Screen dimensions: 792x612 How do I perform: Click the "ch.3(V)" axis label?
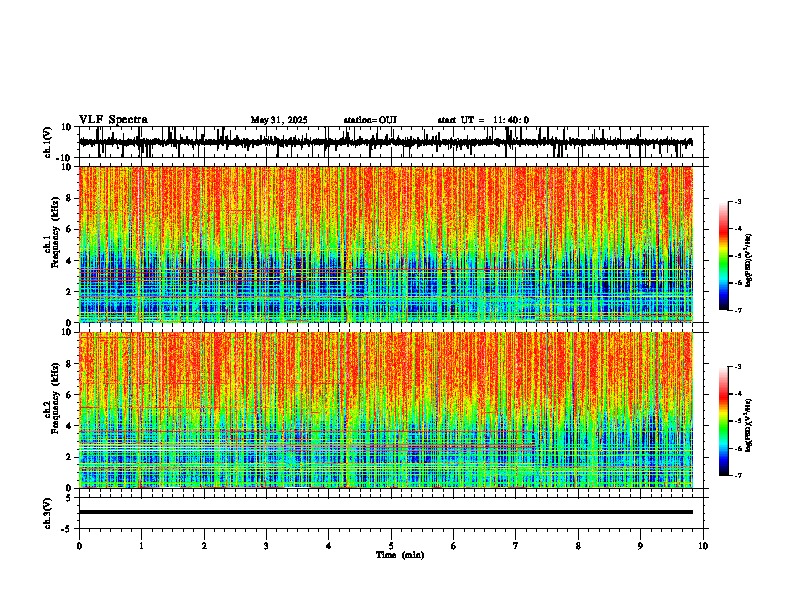point(48,513)
